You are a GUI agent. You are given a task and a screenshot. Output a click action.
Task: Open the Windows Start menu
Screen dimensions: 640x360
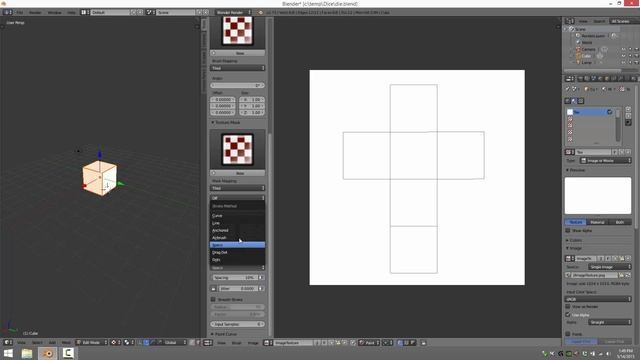coord(8,353)
